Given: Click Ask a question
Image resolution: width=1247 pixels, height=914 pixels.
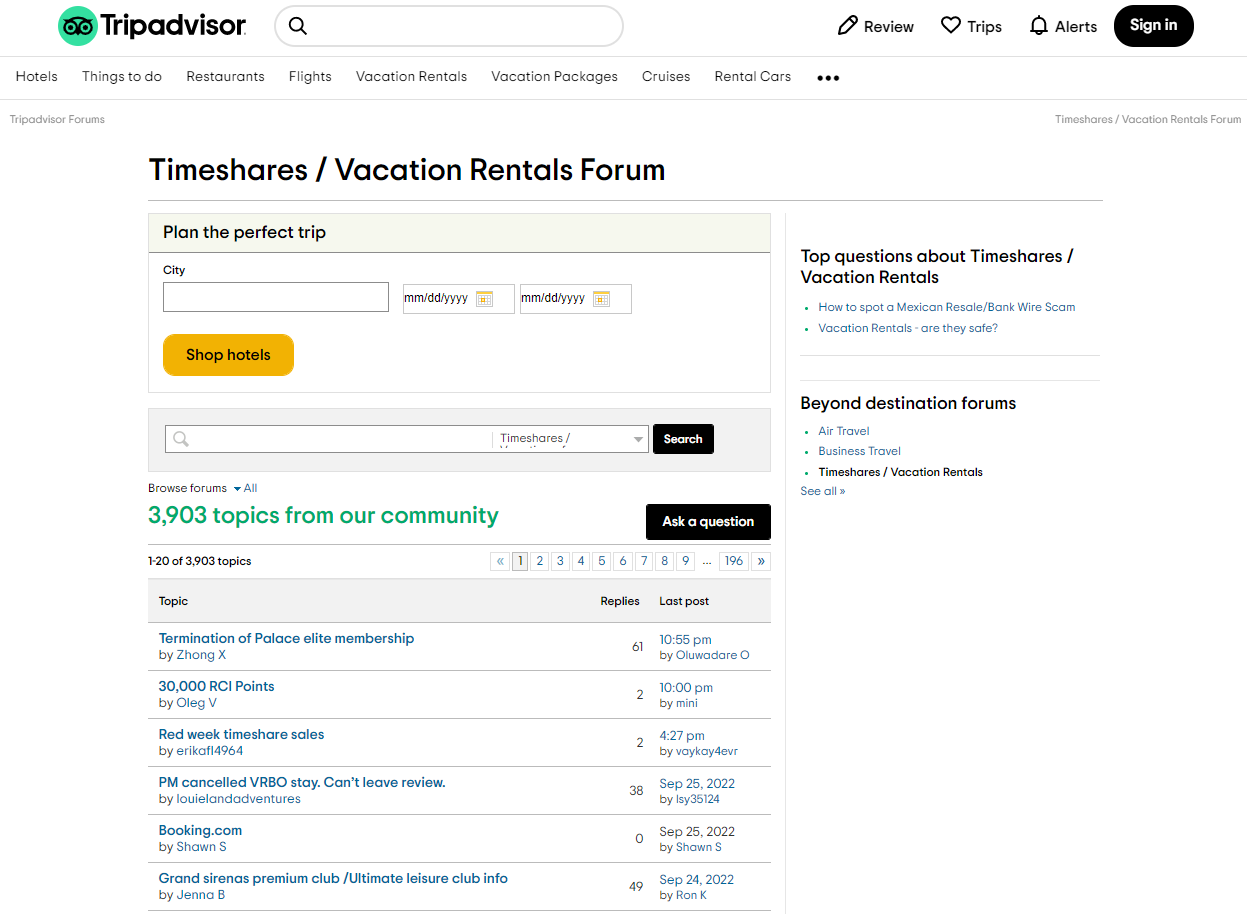Looking at the screenshot, I should (x=708, y=521).
